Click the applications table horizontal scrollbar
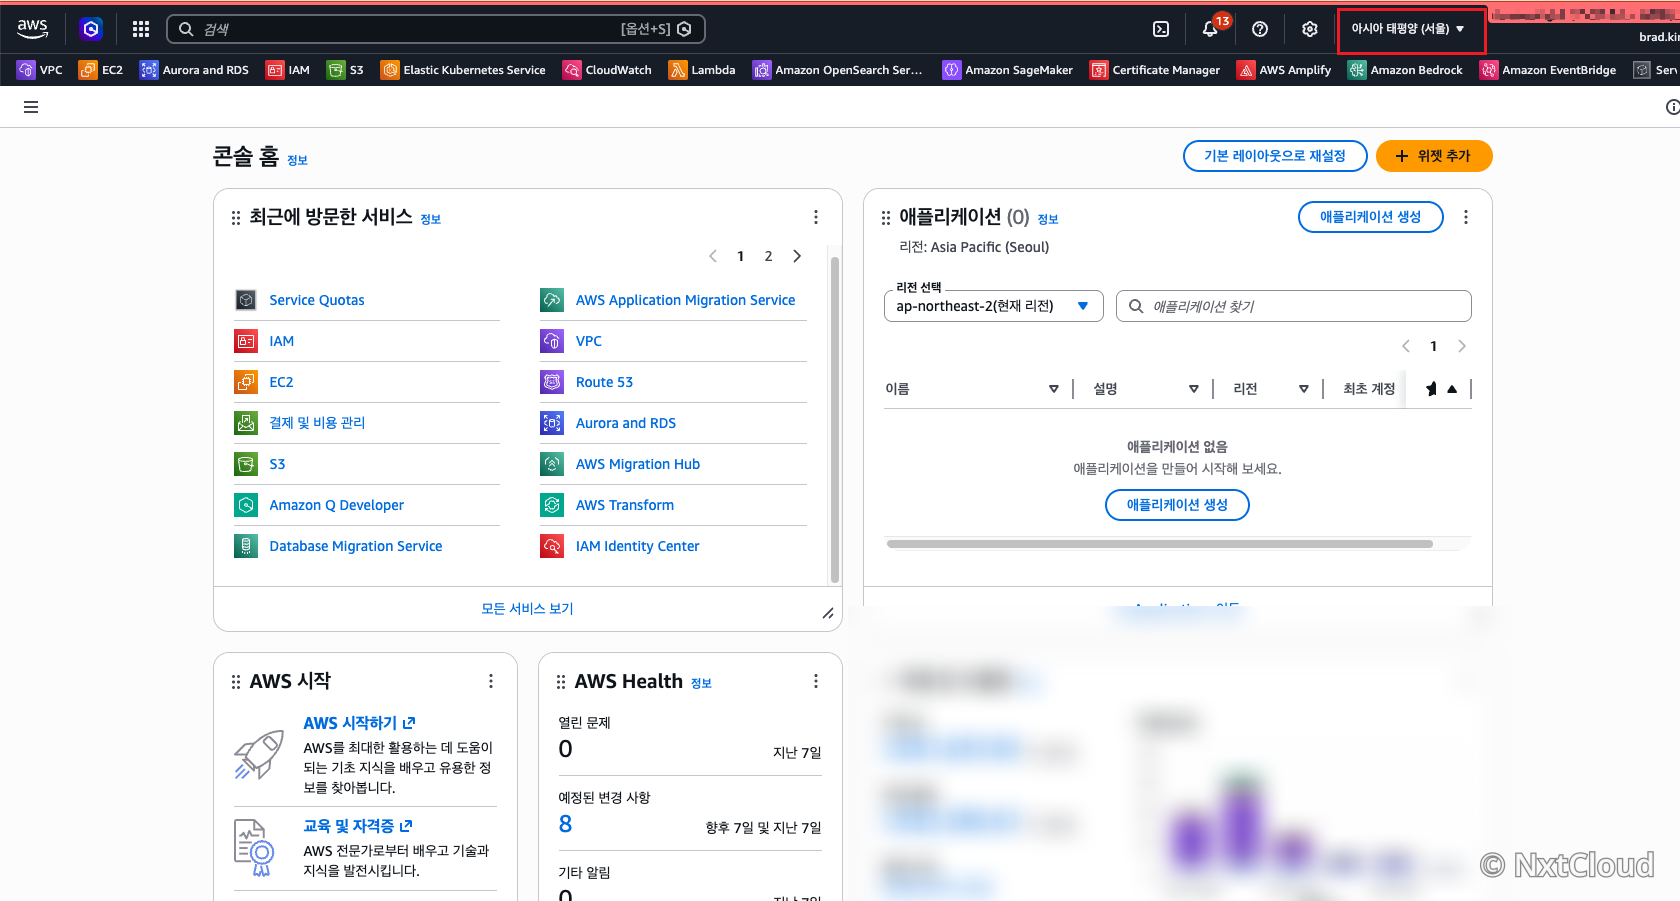 [1160, 544]
